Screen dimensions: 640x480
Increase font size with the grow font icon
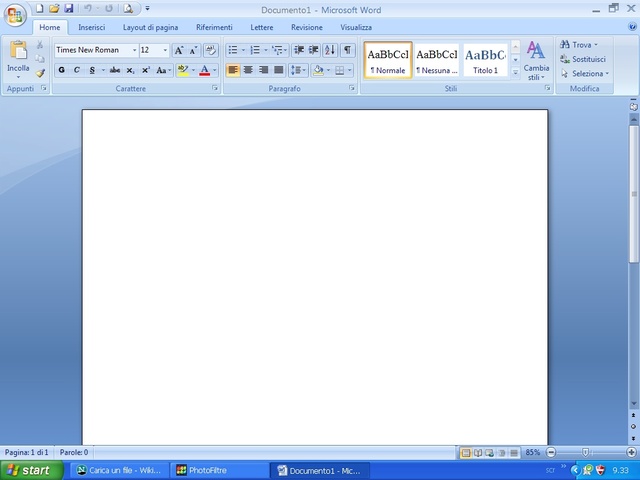click(179, 50)
